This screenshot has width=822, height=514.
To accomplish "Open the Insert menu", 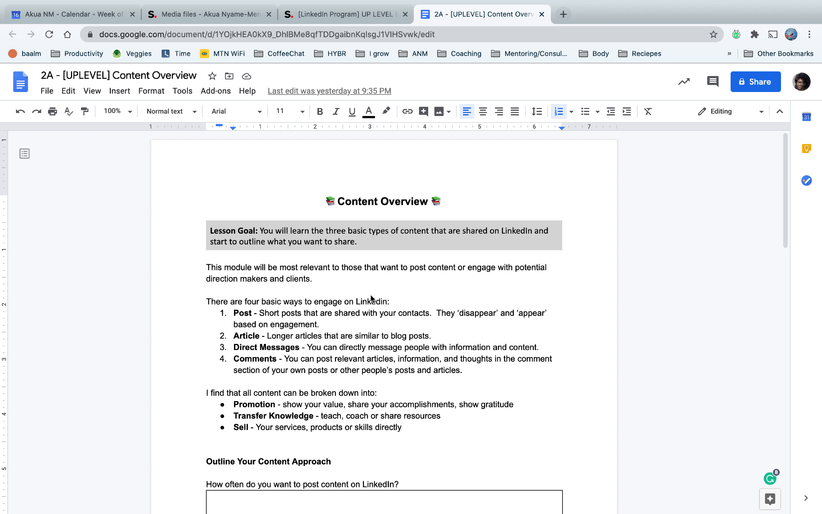I will pyautogui.click(x=120, y=91).
